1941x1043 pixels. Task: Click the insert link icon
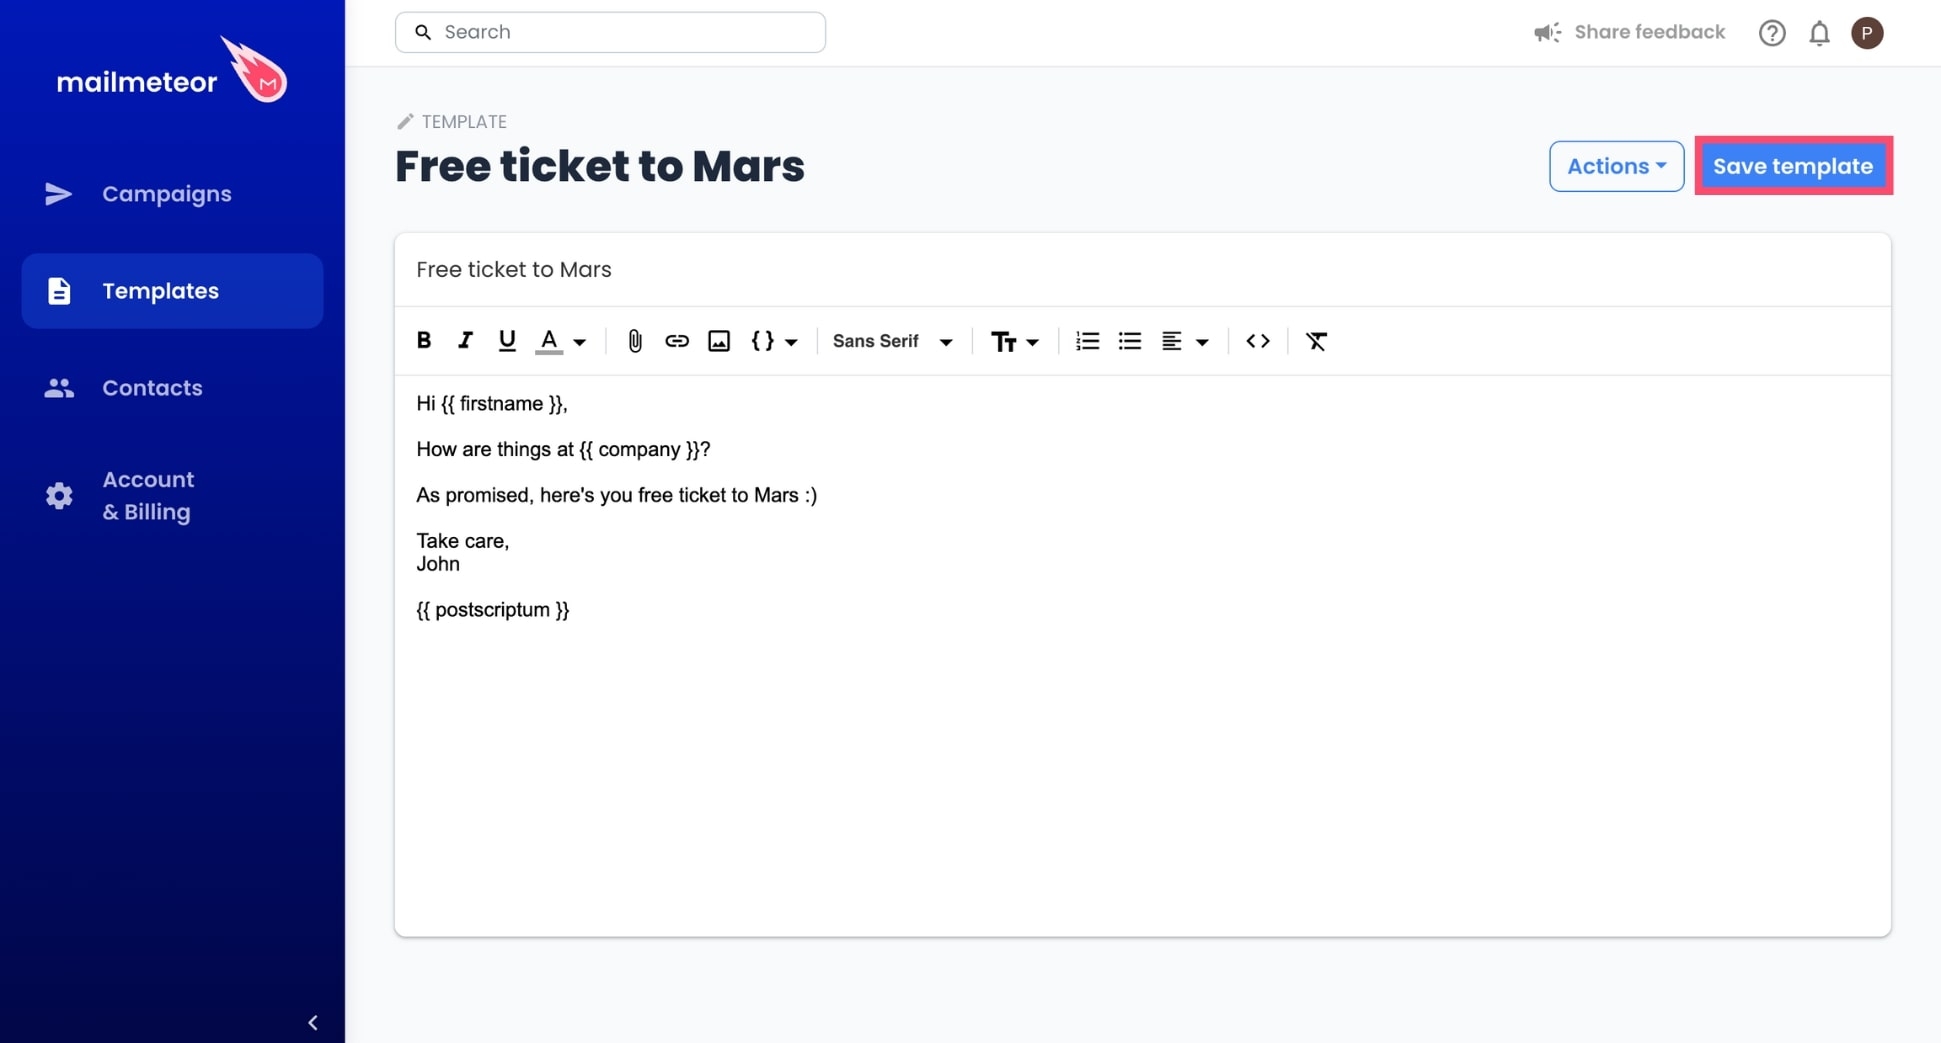click(x=677, y=341)
